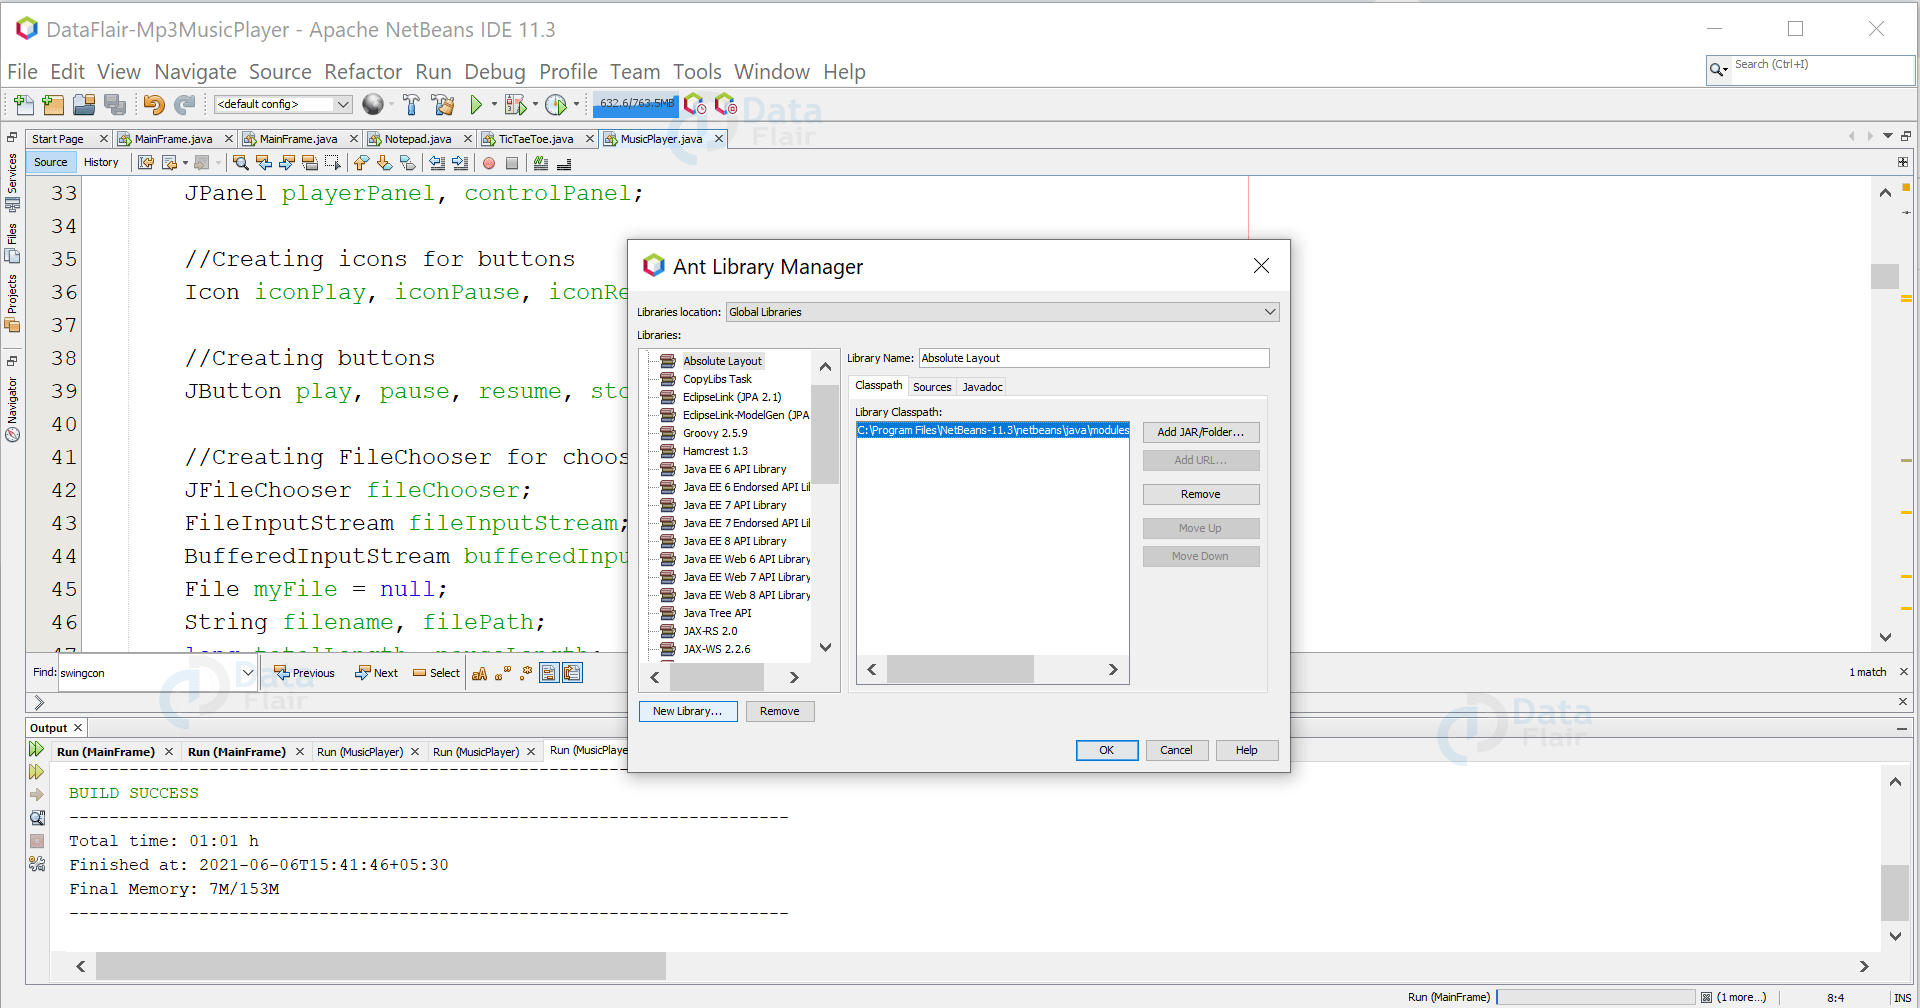
Task: Click the globe browser icon in toolbar
Action: [373, 104]
